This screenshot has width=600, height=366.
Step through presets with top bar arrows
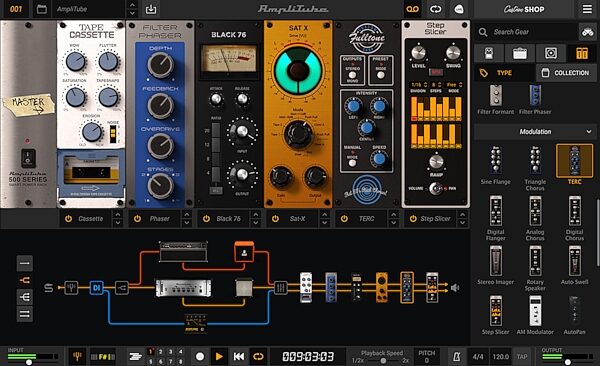point(132,9)
